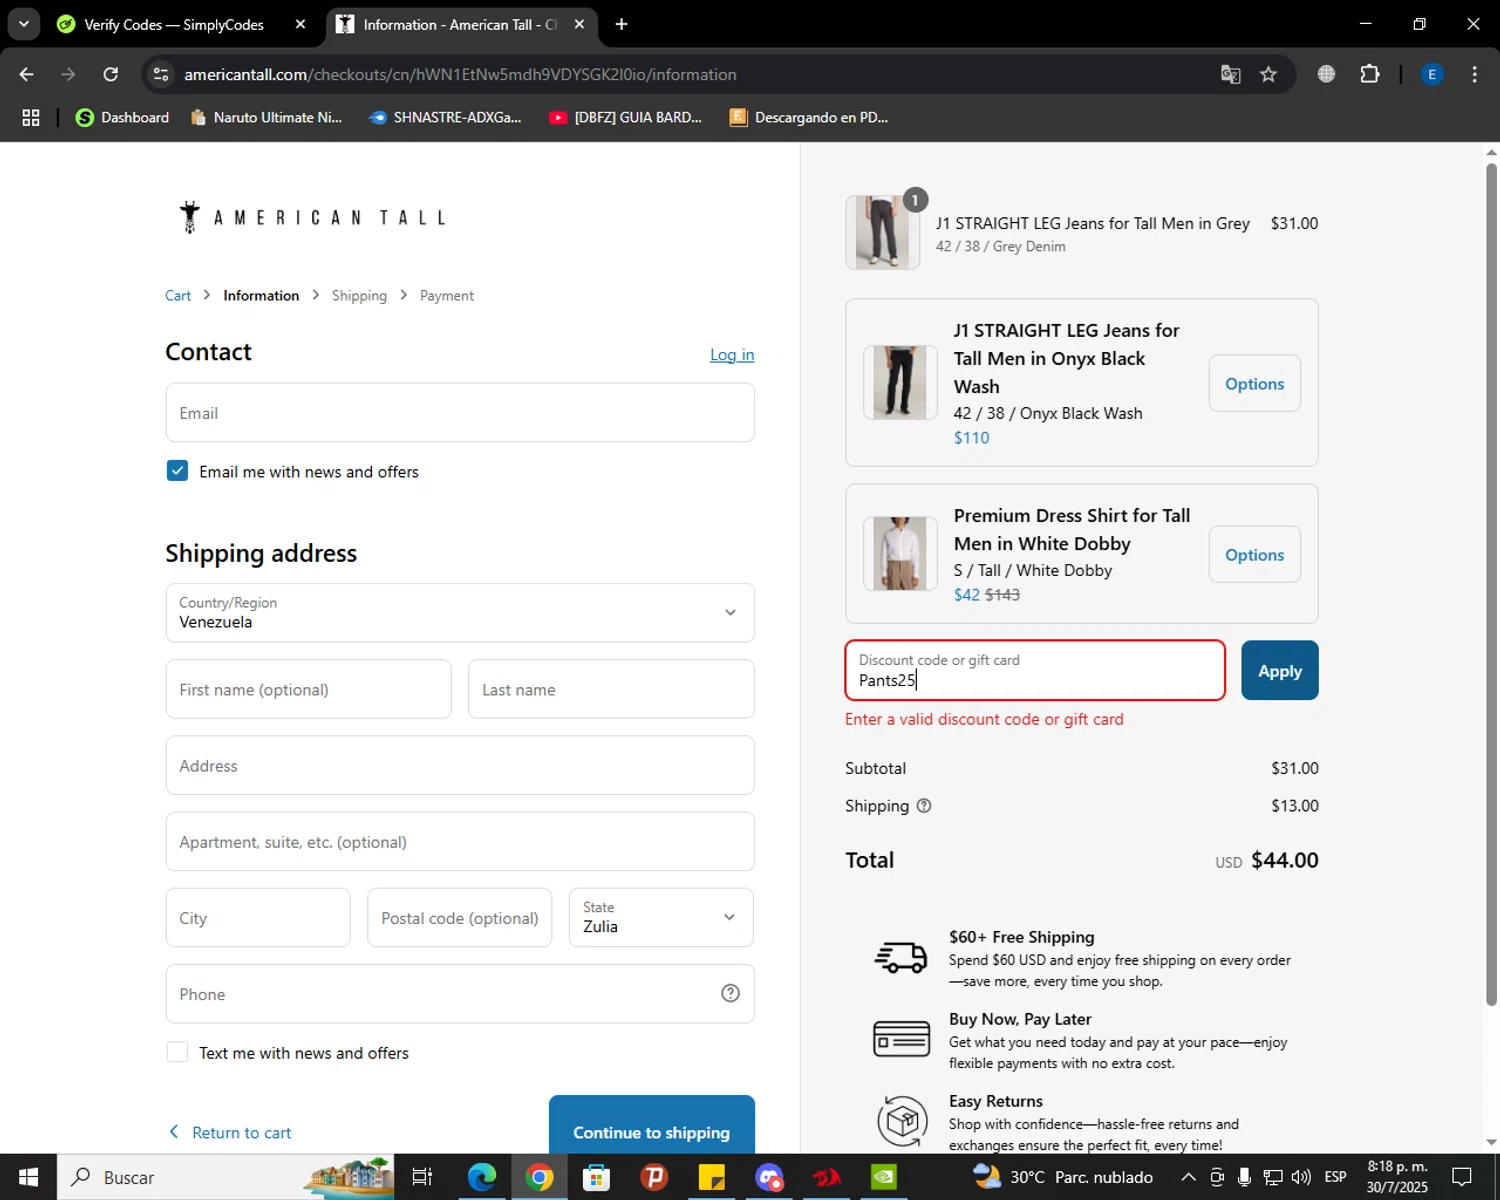
Task: Click the Postal code (optional) field
Action: click(x=460, y=917)
